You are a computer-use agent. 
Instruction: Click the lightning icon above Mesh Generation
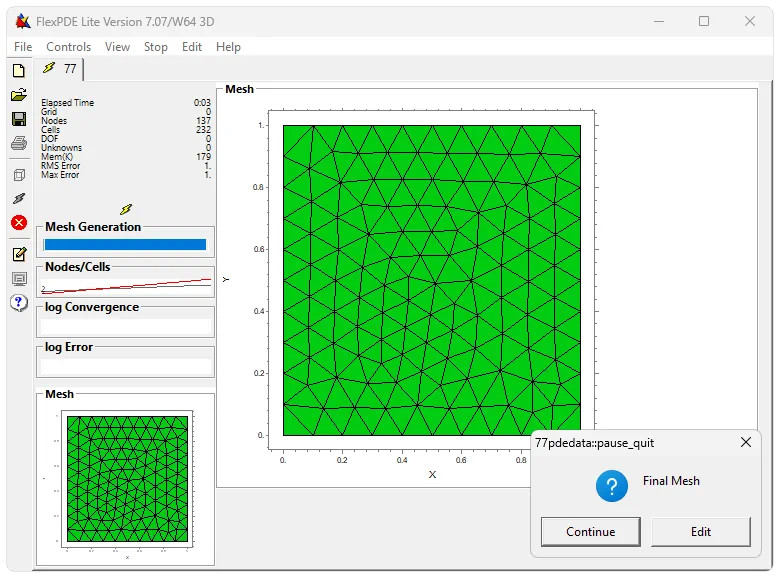click(126, 209)
